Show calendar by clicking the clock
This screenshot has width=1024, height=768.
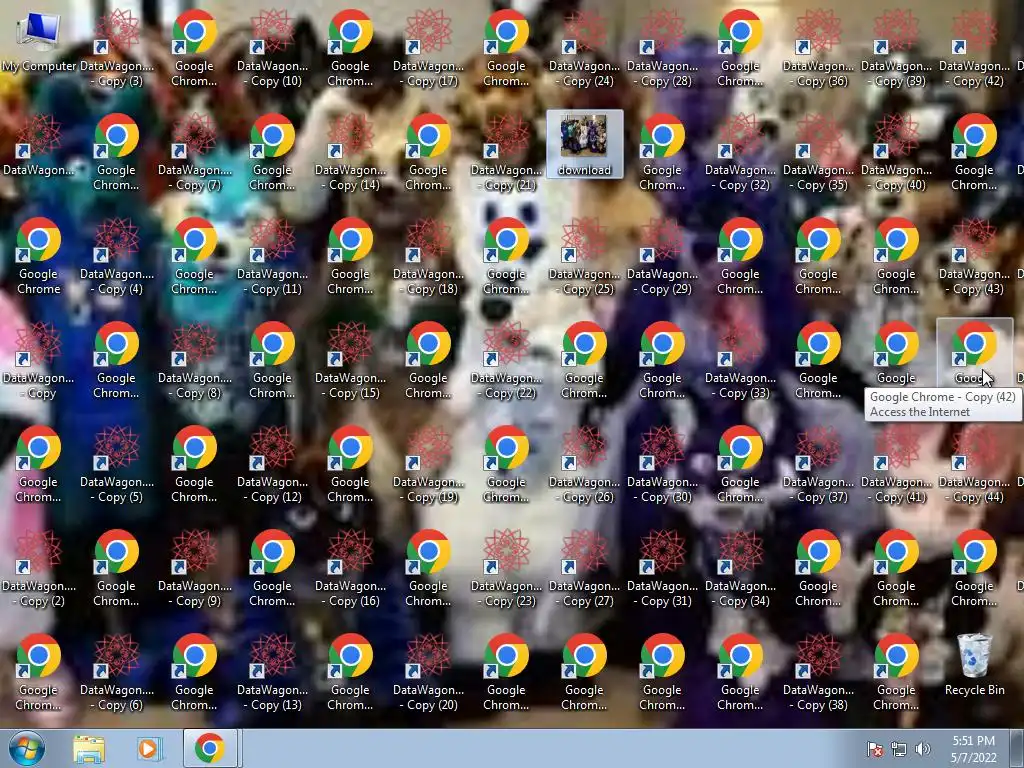pyautogui.click(x=974, y=749)
